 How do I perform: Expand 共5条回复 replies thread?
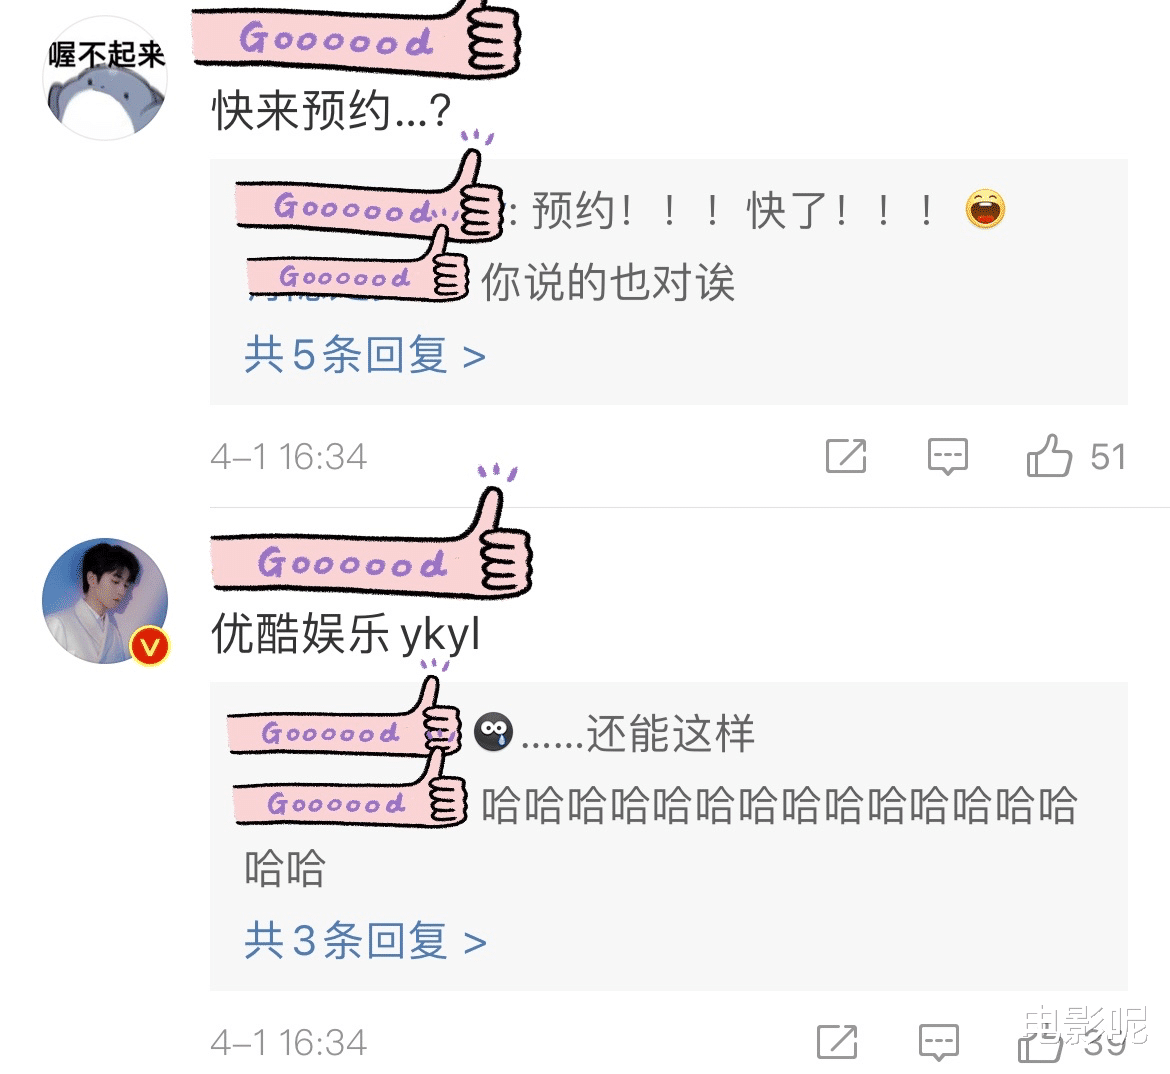(x=365, y=355)
